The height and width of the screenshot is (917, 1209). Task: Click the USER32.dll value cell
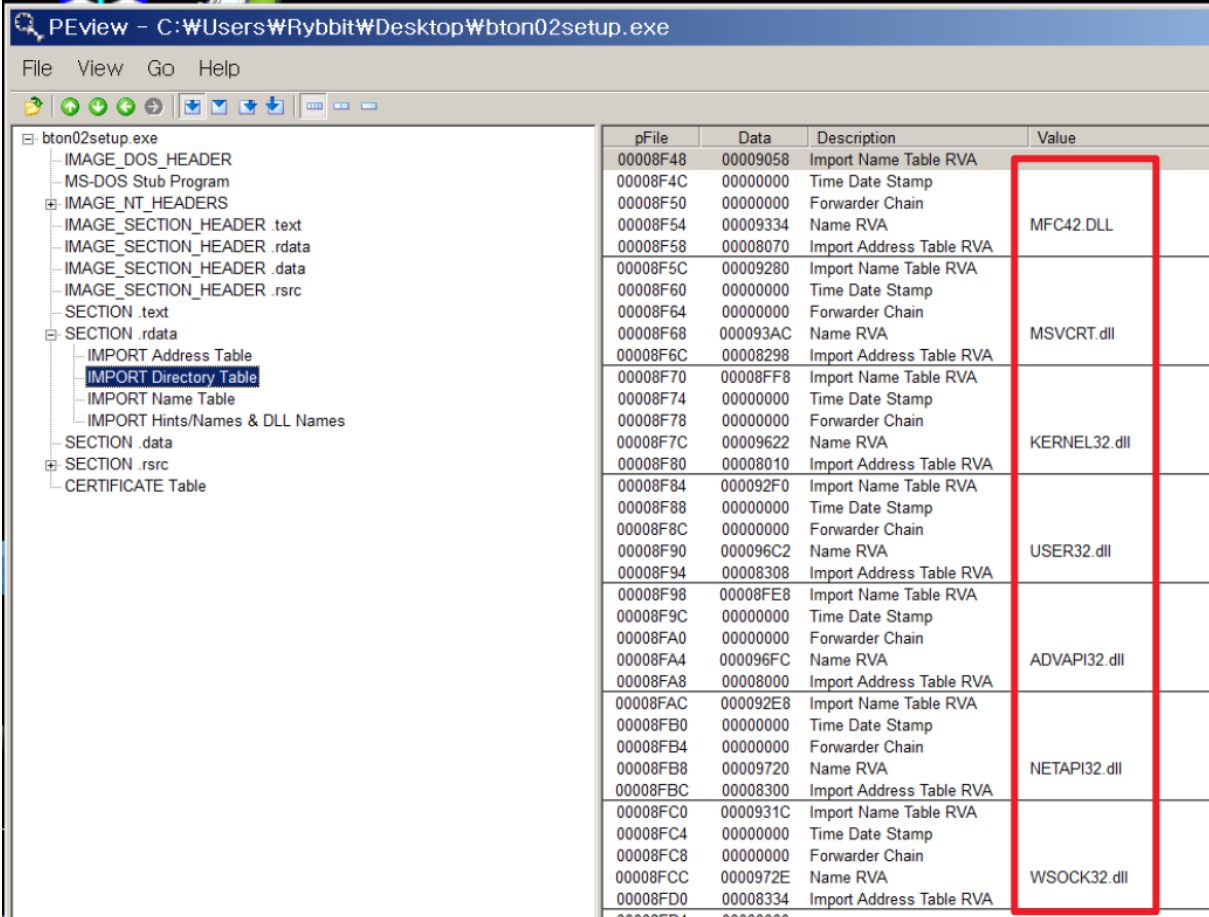(1070, 551)
